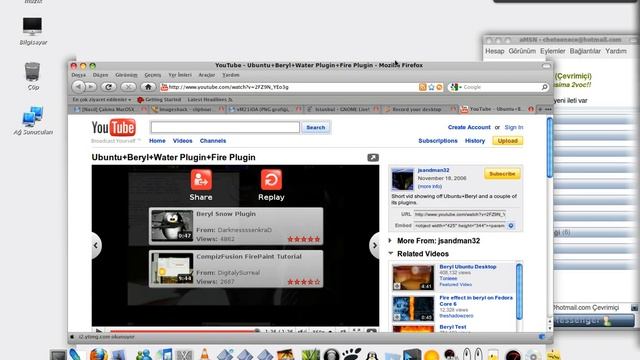Click the magnifier icon in Google search box
Viewport: 640px width, 360px height.
point(544,87)
